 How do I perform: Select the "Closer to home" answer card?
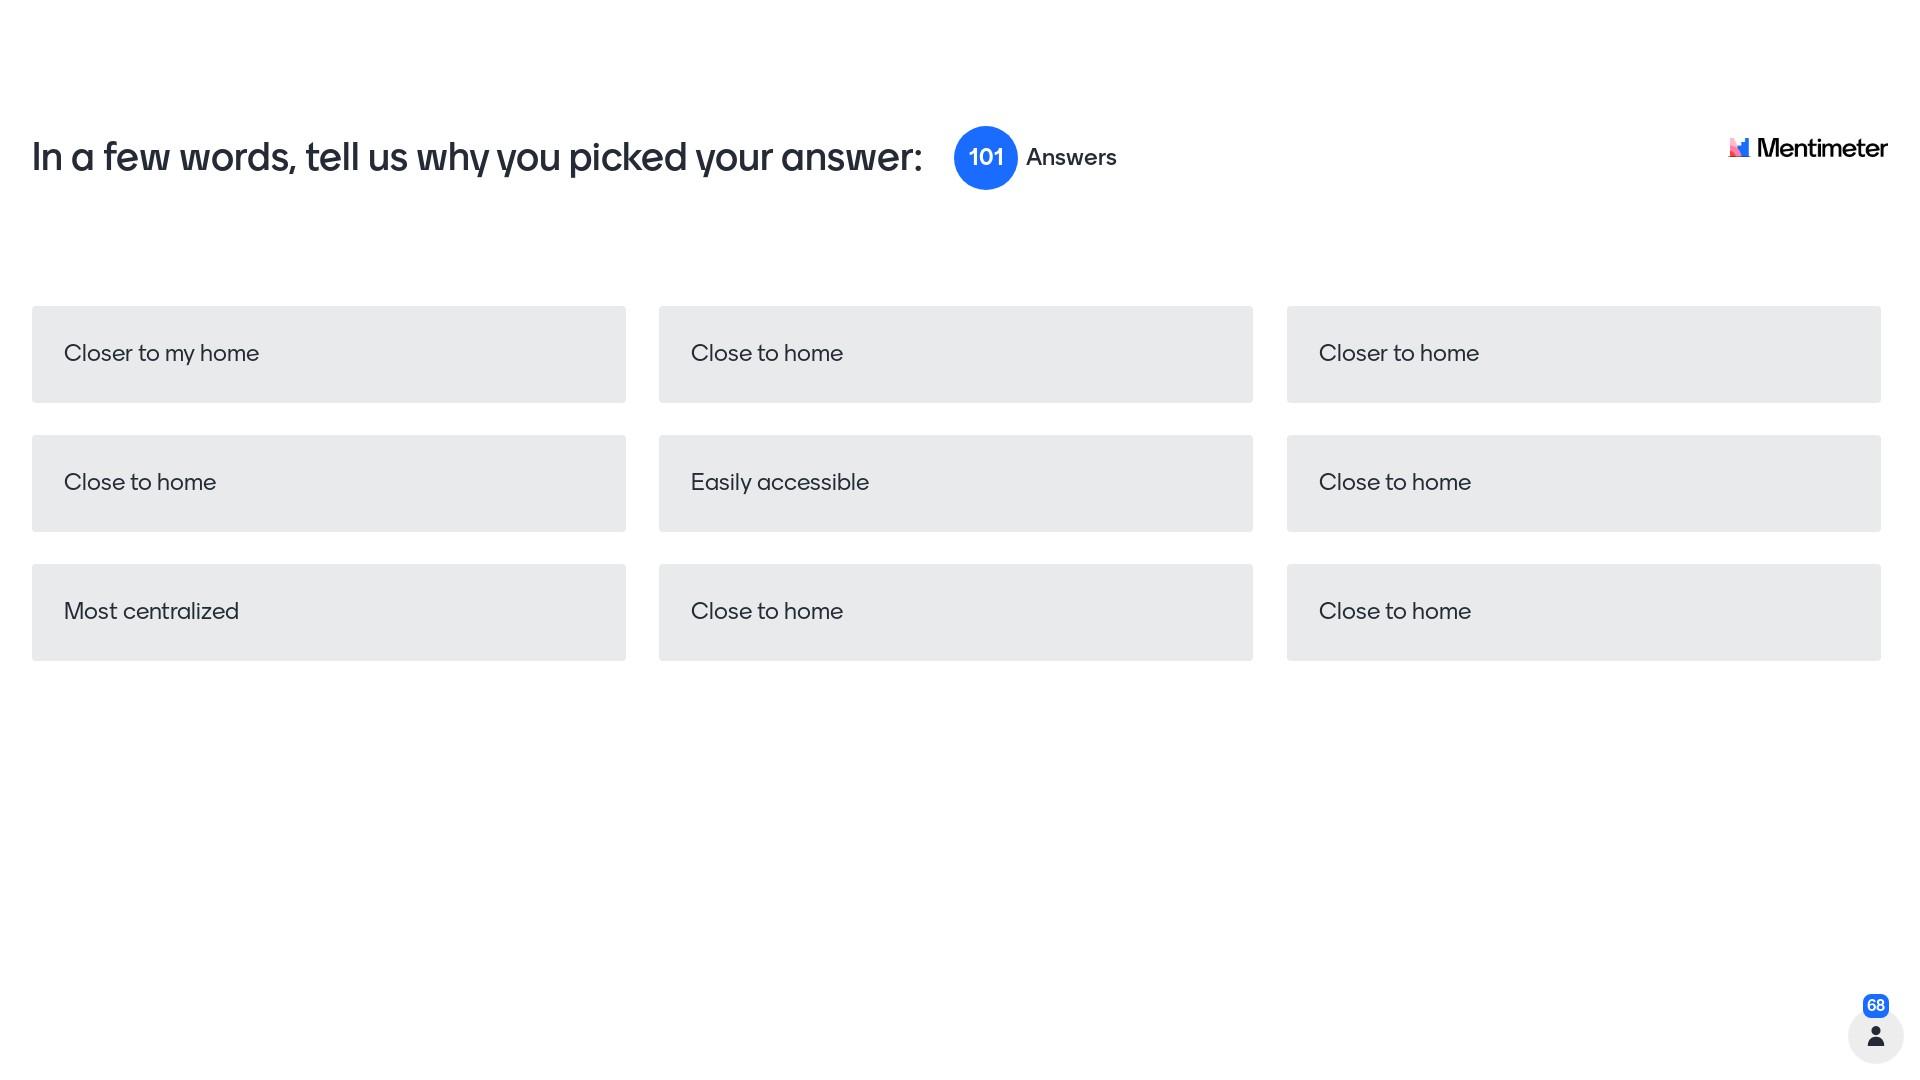point(1583,354)
